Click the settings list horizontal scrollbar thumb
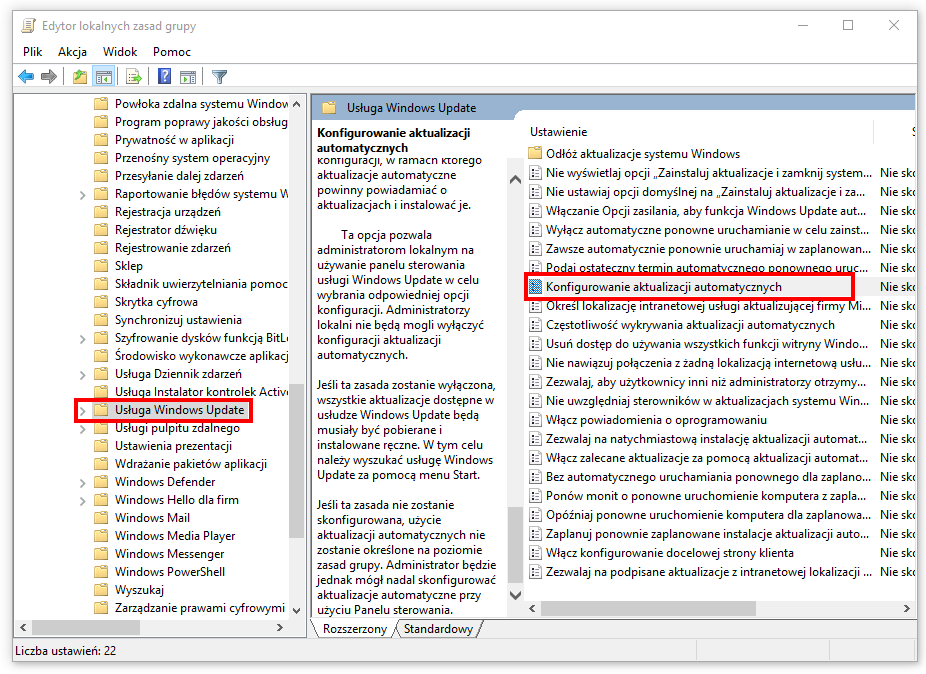This screenshot has width=926, height=674. 648,608
